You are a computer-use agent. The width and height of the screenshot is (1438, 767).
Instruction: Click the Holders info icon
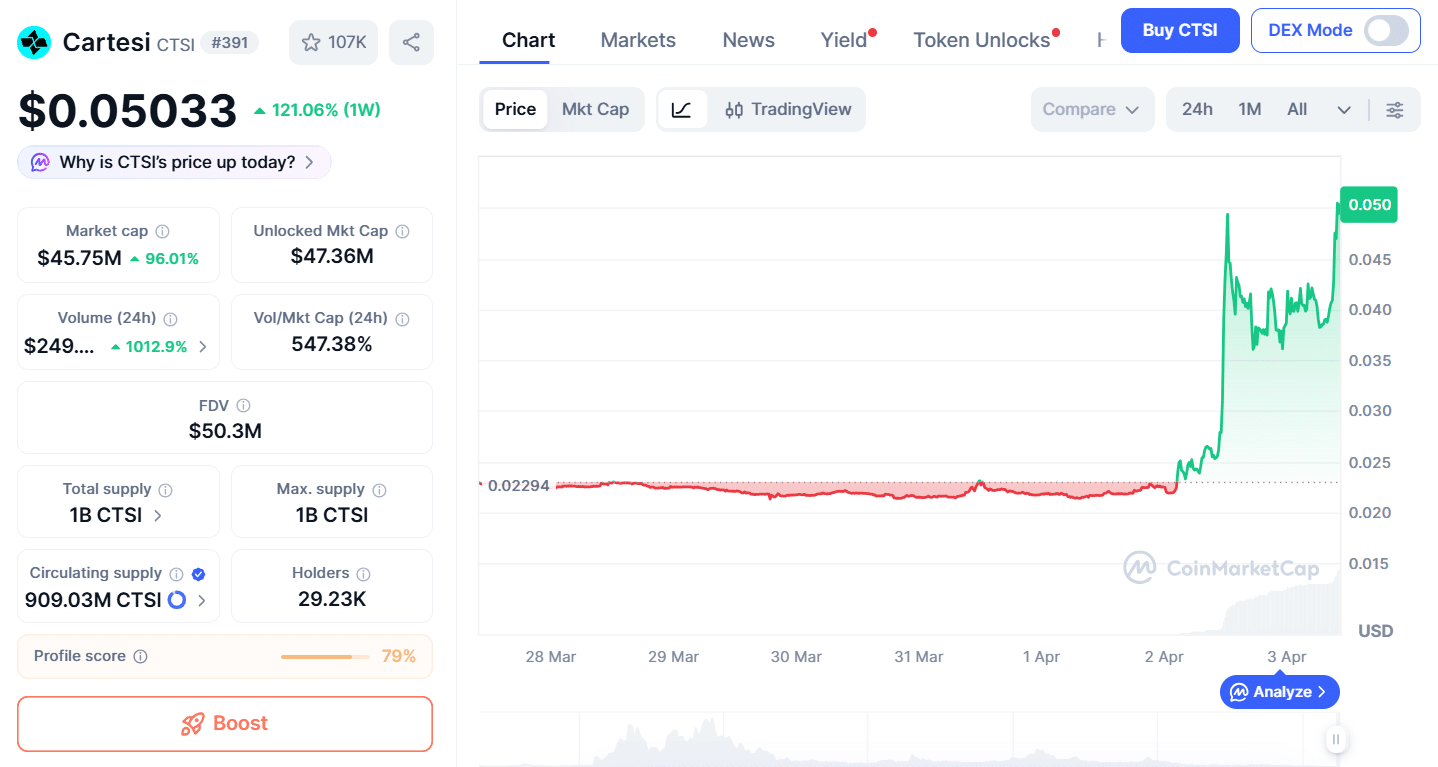(x=363, y=574)
